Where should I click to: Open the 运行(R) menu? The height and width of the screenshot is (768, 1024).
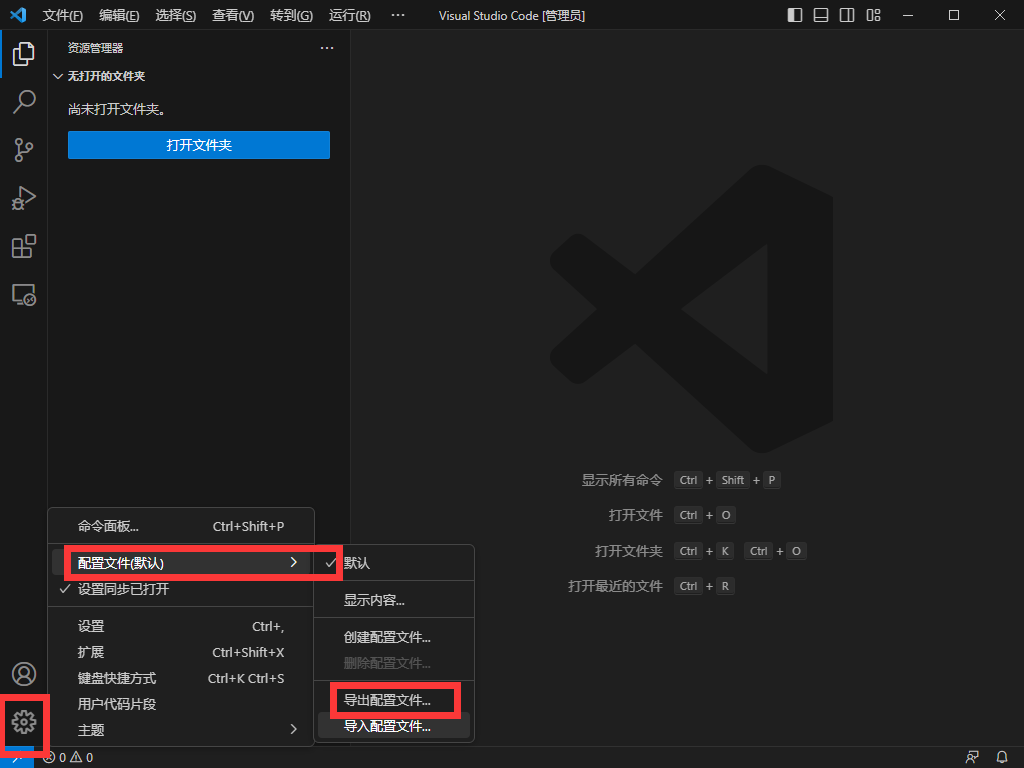(x=349, y=15)
